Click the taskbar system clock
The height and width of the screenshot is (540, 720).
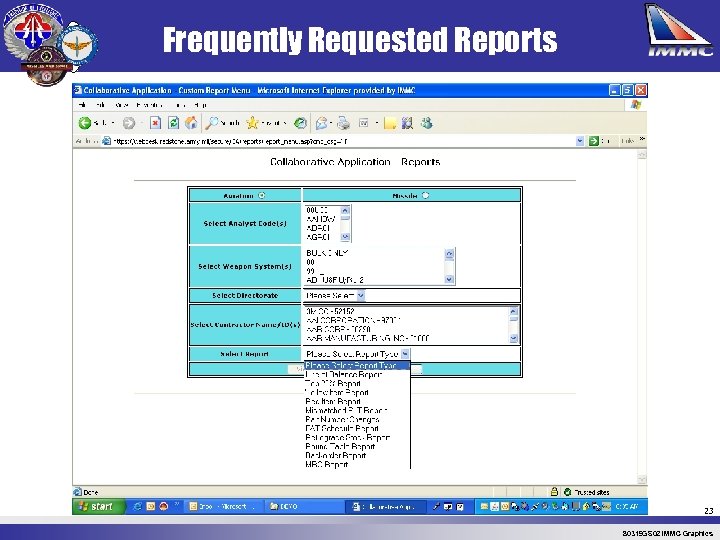pos(627,506)
